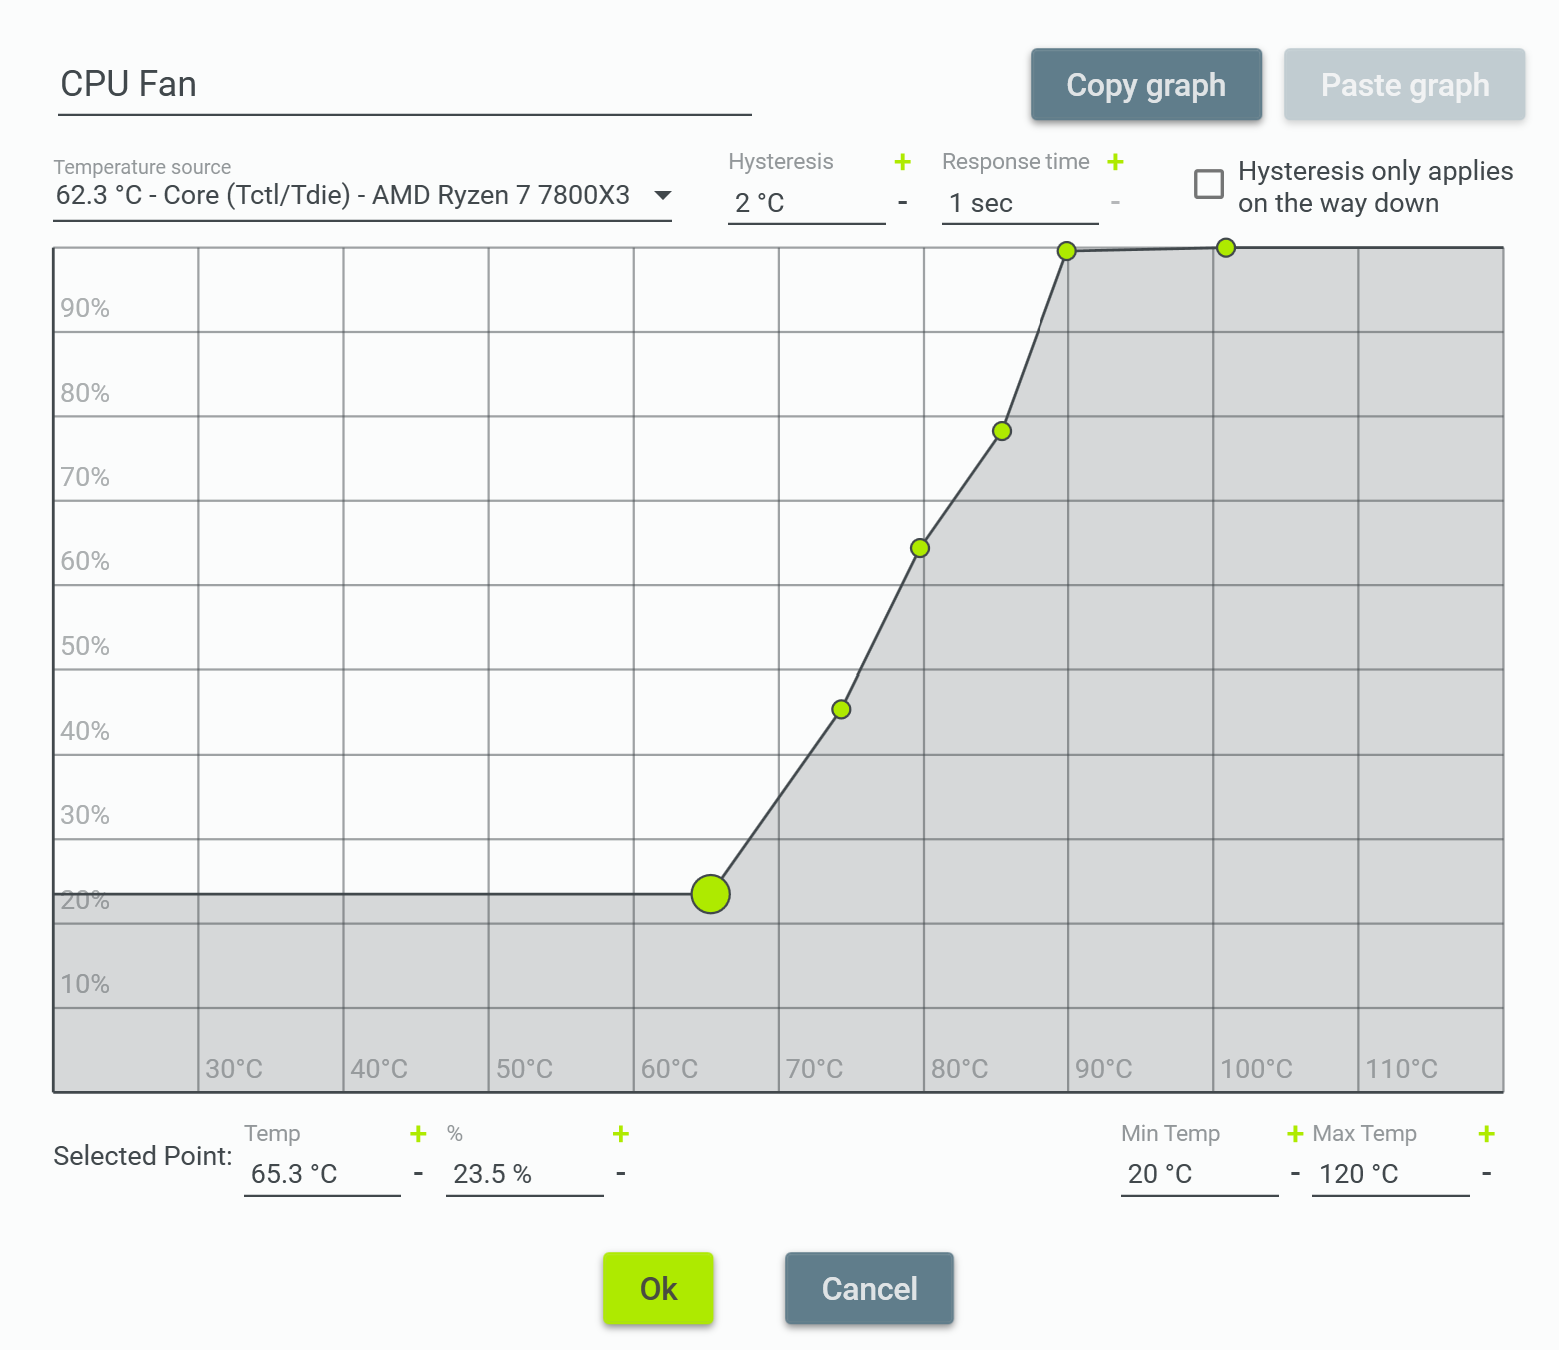Increase Response time with the plus icon
The width and height of the screenshot is (1559, 1350).
1115,161
